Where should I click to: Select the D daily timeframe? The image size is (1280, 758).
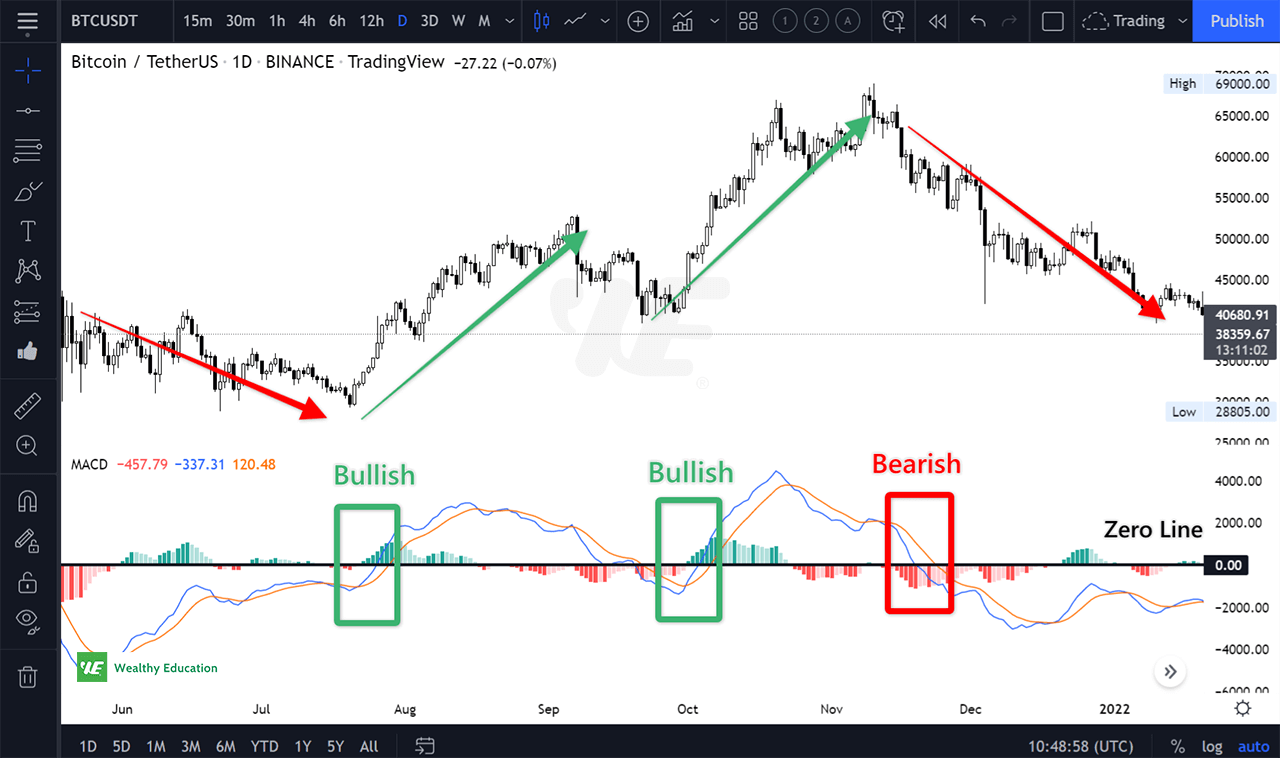point(402,21)
